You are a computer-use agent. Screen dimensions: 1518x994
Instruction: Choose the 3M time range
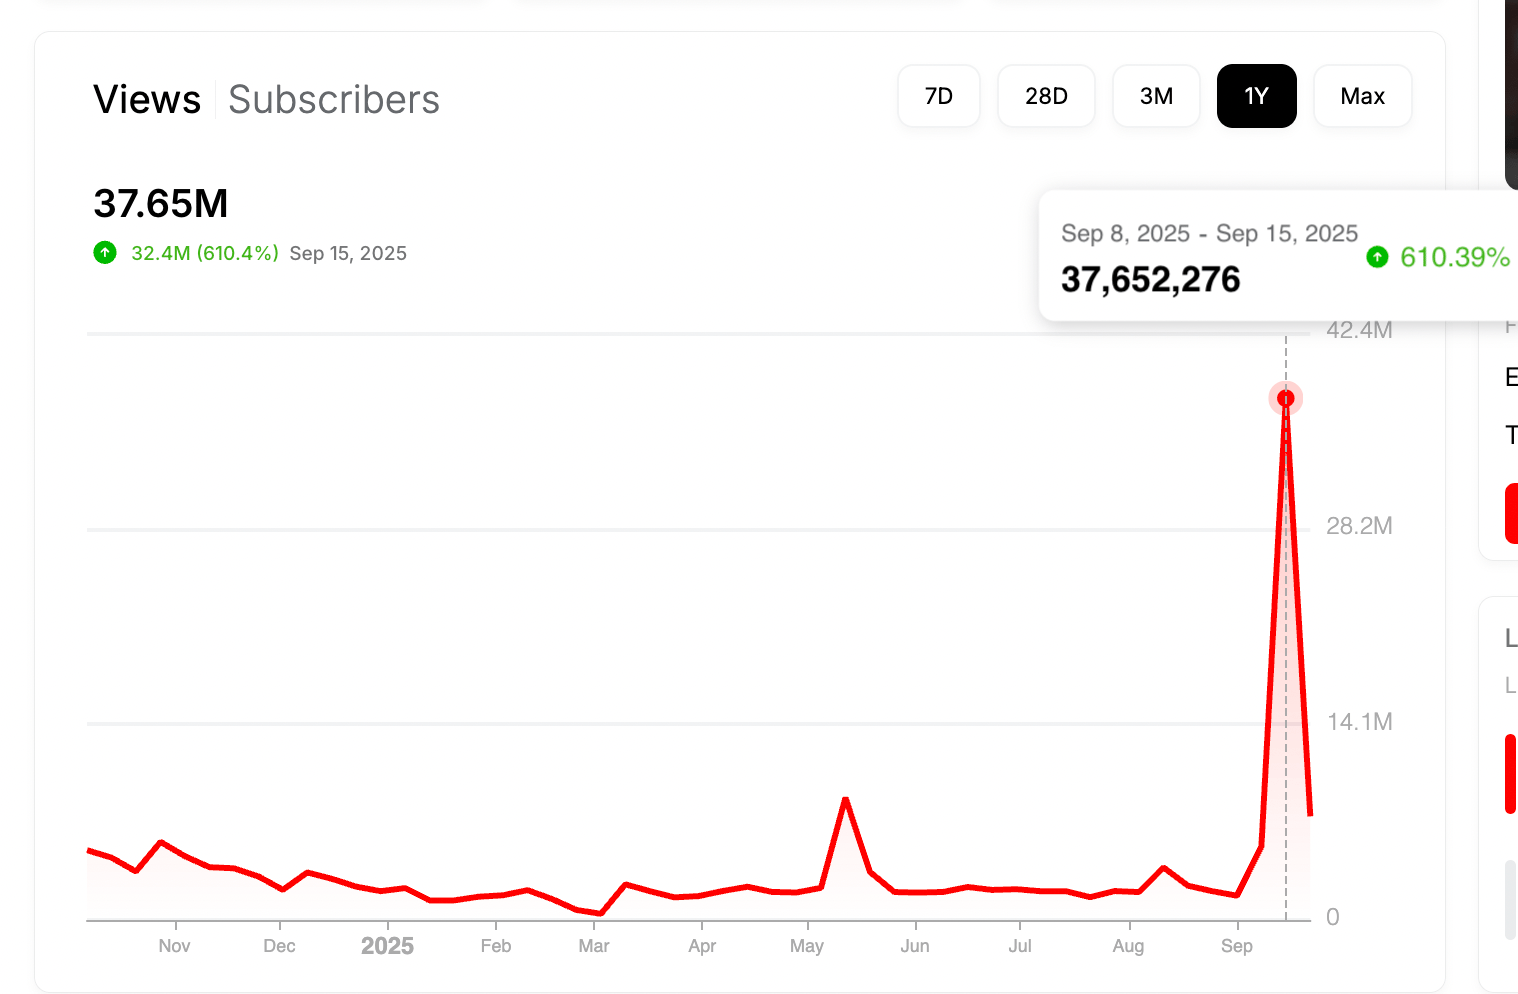[x=1156, y=96]
